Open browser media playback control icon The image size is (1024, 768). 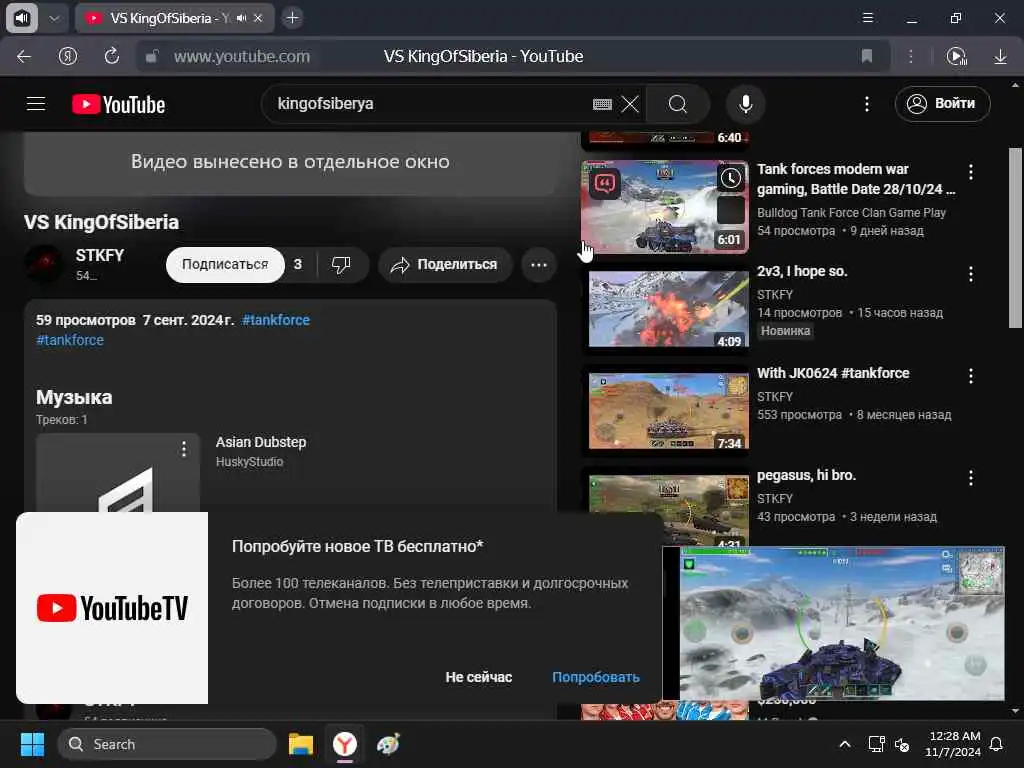(x=956, y=57)
